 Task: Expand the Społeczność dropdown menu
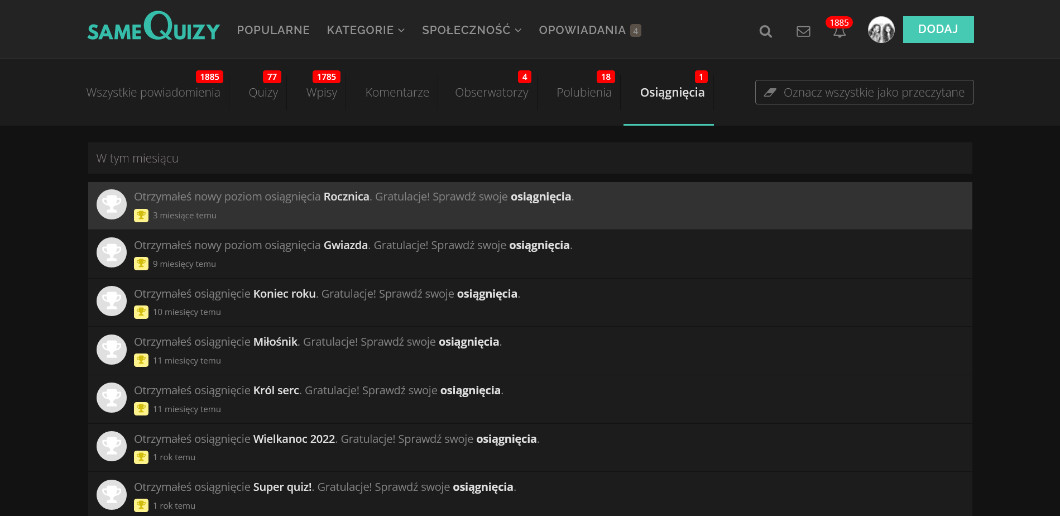pyautogui.click(x=471, y=30)
